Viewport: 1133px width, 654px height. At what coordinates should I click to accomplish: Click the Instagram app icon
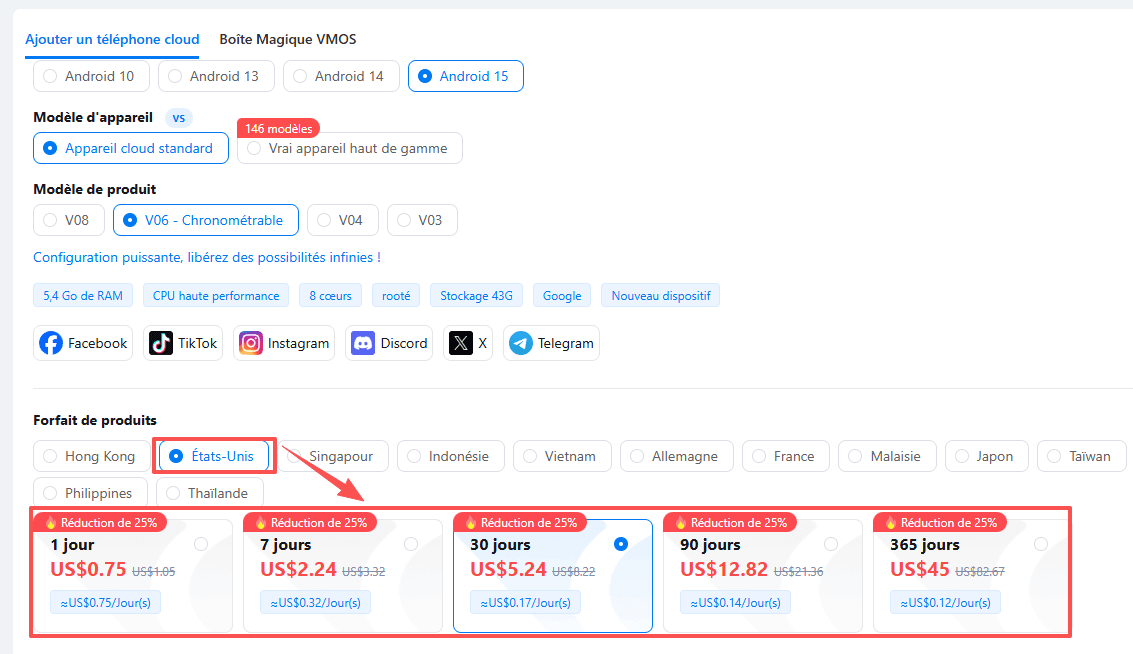click(251, 343)
